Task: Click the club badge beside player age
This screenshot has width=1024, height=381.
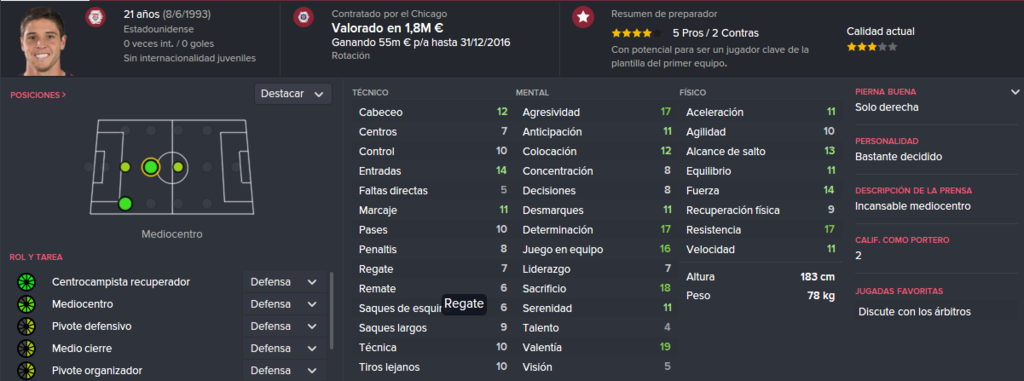Action: pos(95,16)
